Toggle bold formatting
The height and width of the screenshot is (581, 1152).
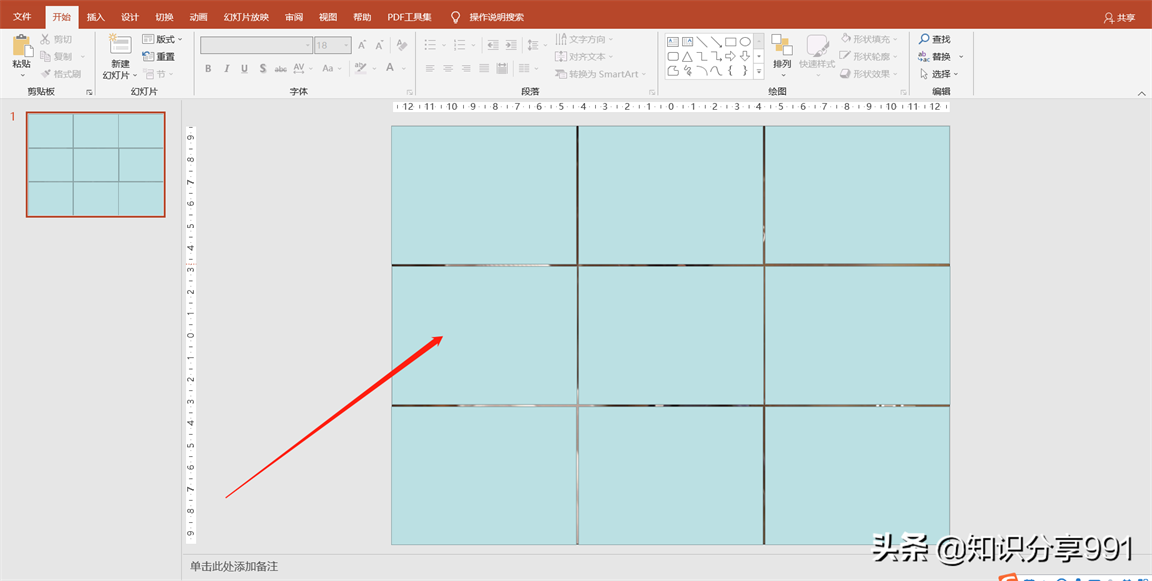tap(208, 69)
